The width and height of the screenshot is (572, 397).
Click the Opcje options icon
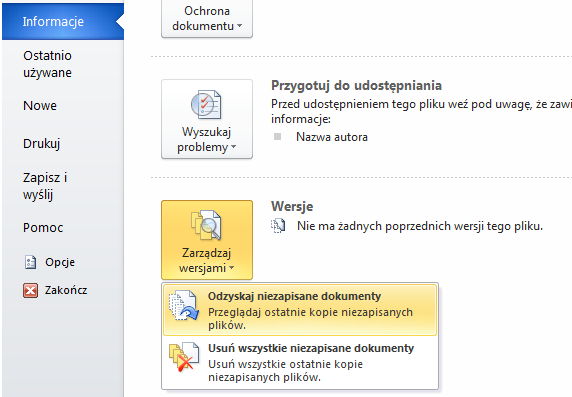30,262
